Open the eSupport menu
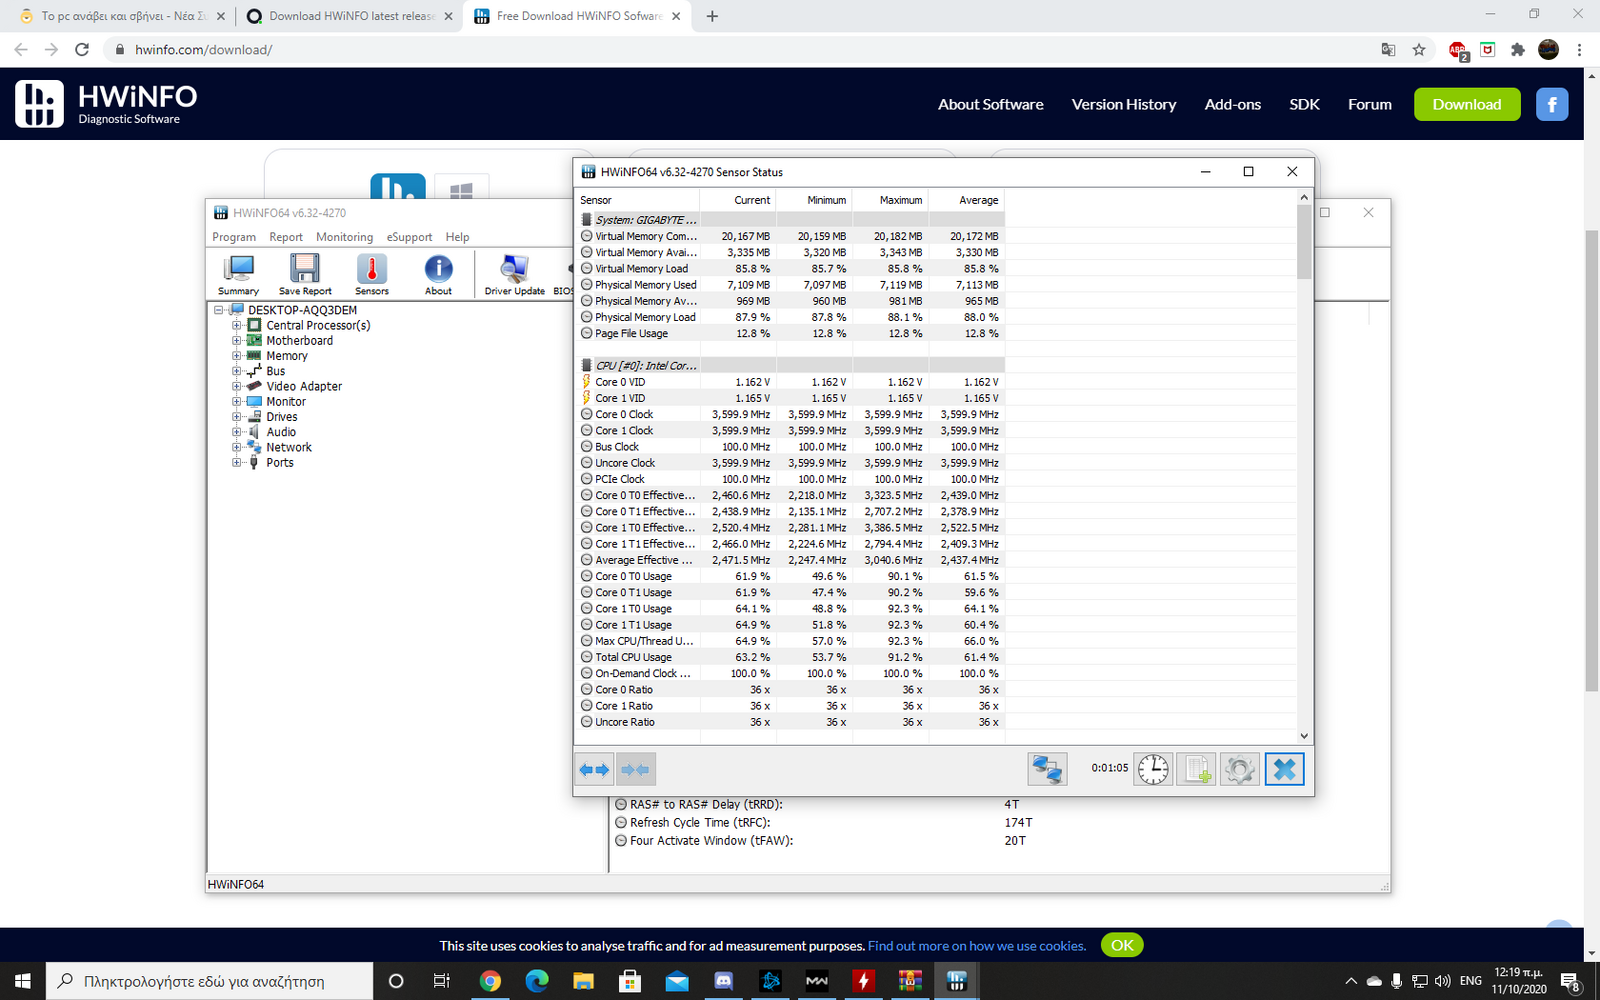 409,237
